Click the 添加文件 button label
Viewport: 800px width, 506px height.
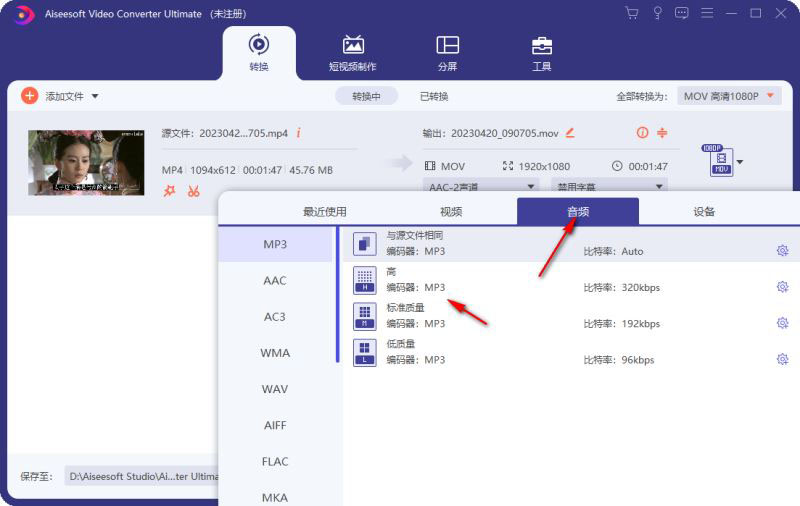pyautogui.click(x=64, y=96)
